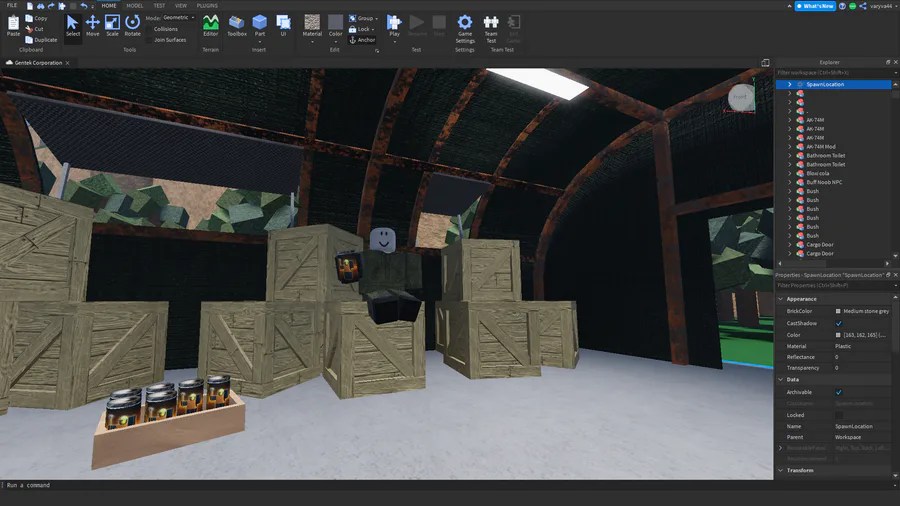This screenshot has width=900, height=506.
Task: Switch to the VIEW ribbon tab
Action: [x=181, y=6]
